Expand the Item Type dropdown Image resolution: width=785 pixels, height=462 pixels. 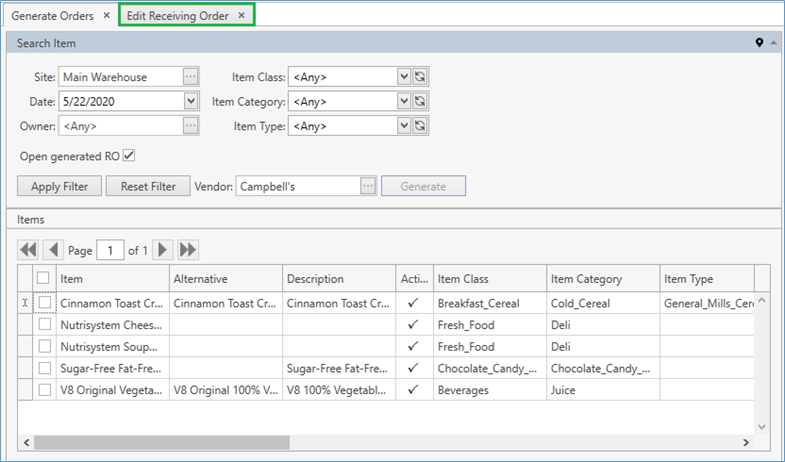(404, 126)
